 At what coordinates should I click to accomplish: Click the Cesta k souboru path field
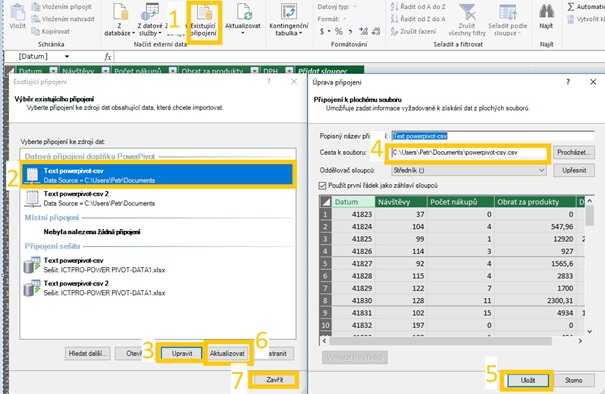click(468, 152)
